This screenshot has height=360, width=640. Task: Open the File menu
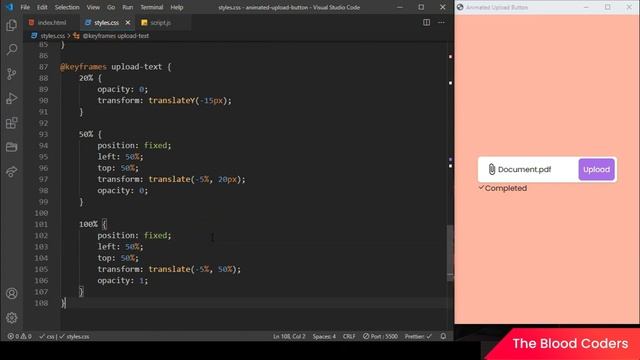click(x=25, y=7)
